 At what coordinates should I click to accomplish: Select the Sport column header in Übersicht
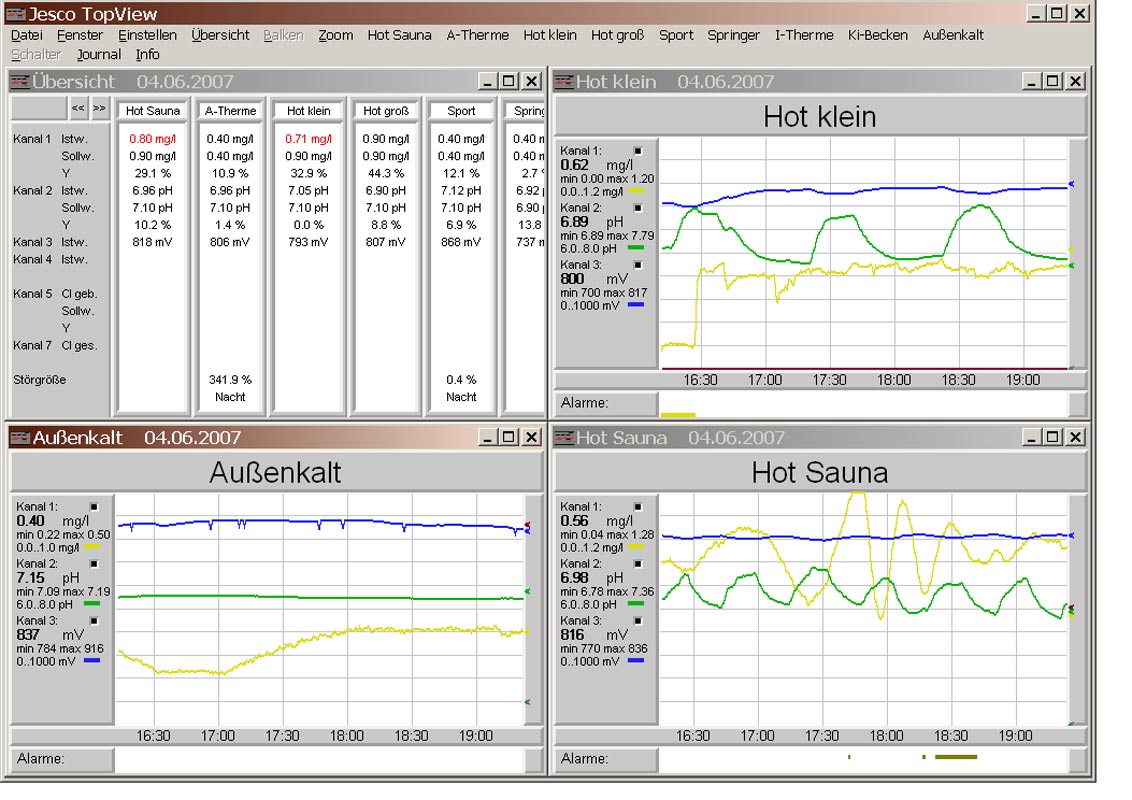coord(460,110)
